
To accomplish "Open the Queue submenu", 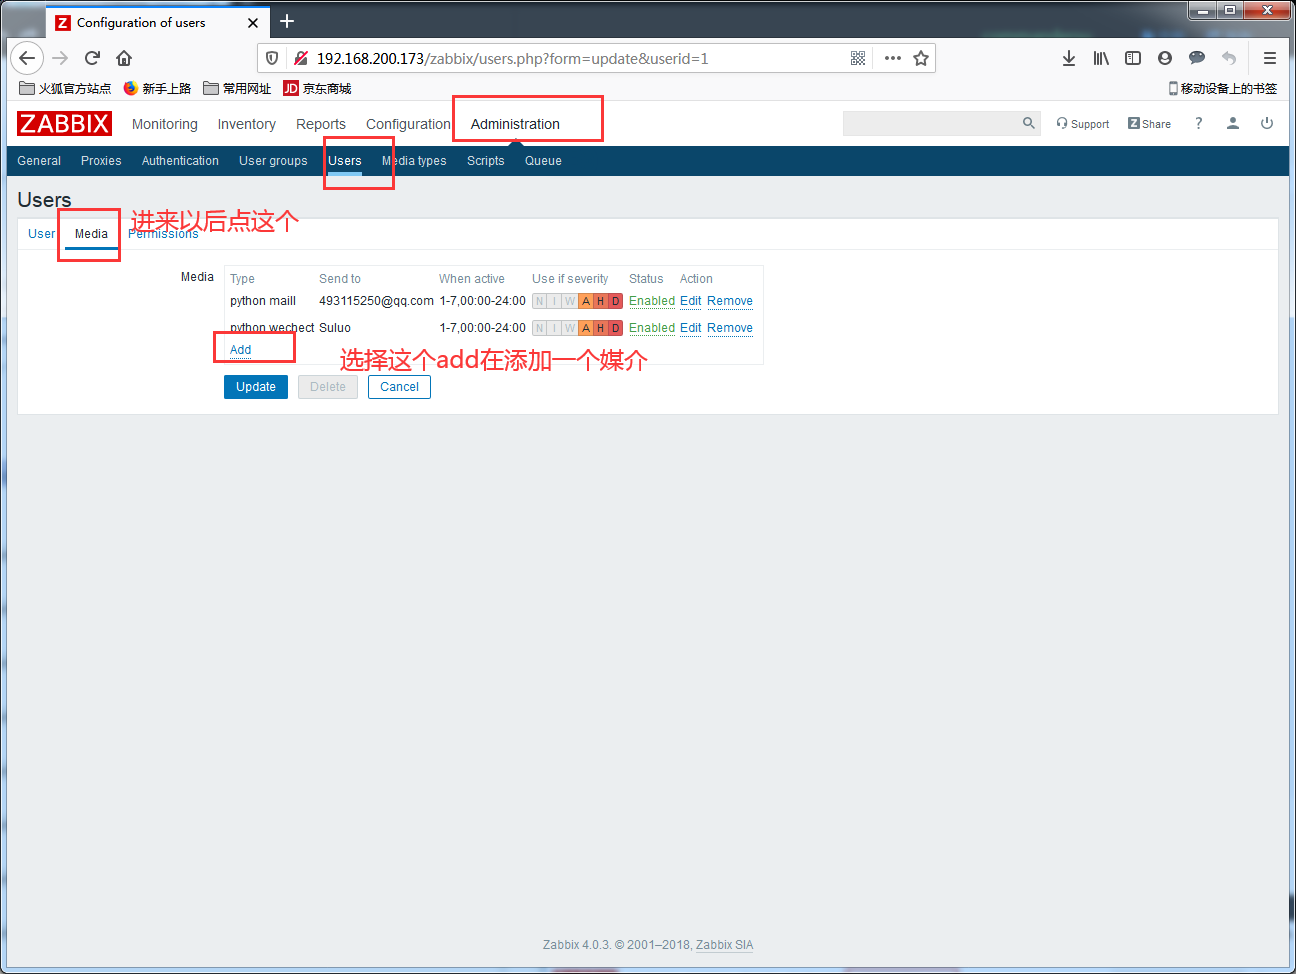I will pos(543,161).
